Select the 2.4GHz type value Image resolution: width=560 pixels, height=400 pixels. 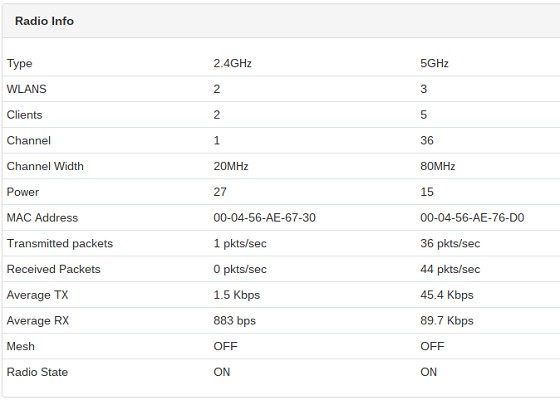click(x=232, y=63)
